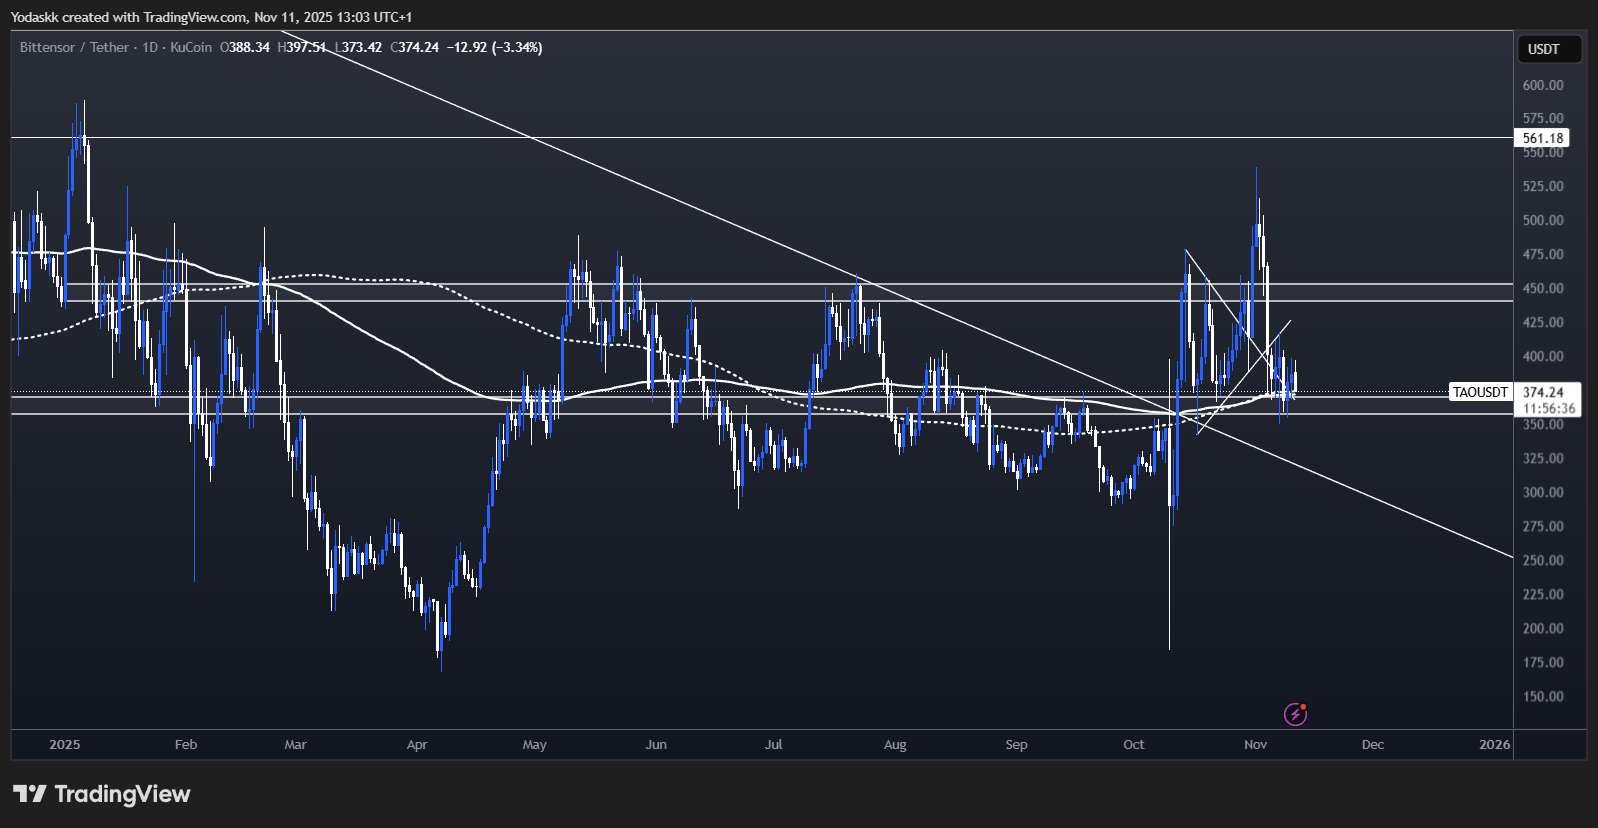Screen dimensions: 1598x828
Task: Click the current price 374.24 label
Action: pyautogui.click(x=1544, y=392)
